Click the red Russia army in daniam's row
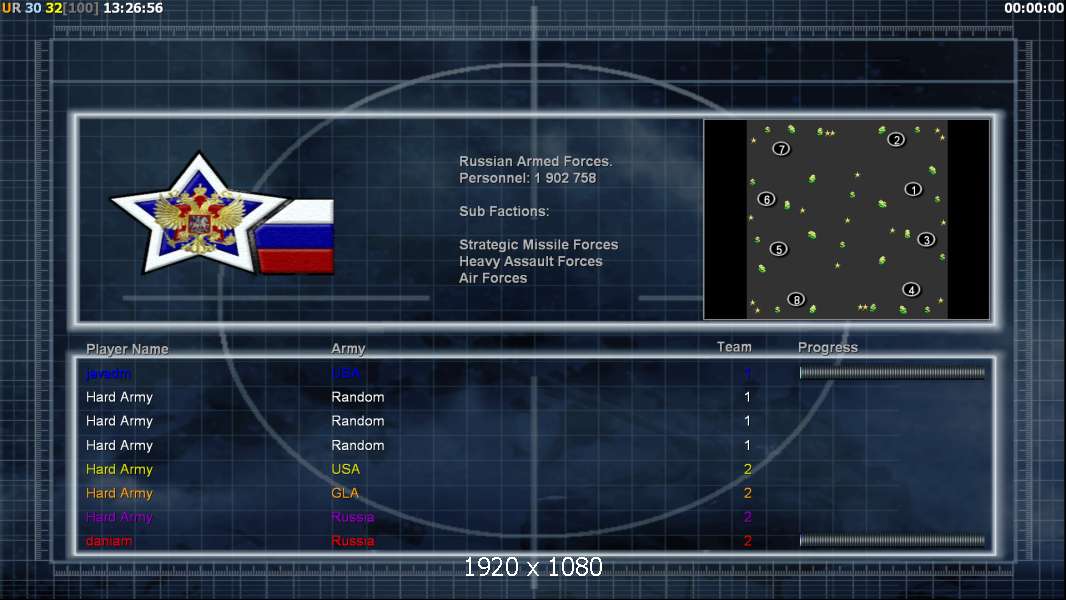Viewport: 1066px width, 600px height. coord(352,541)
